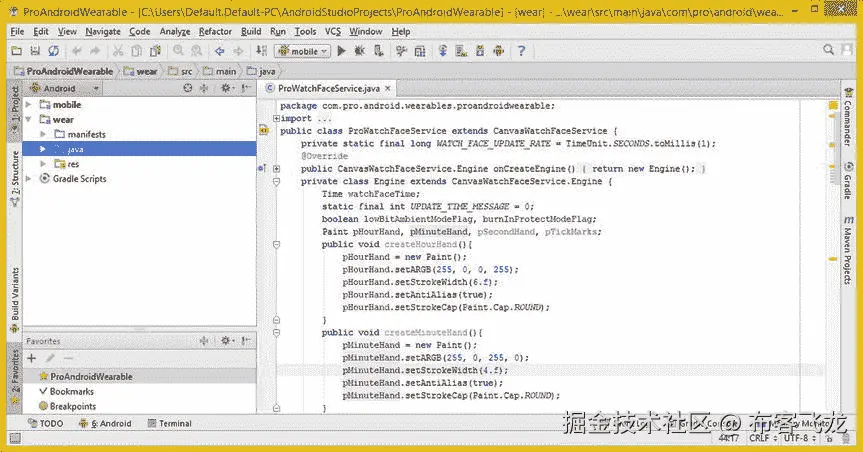Viewport: 863px width, 452px height.
Task: Click the Make Project icon
Action: (261, 51)
